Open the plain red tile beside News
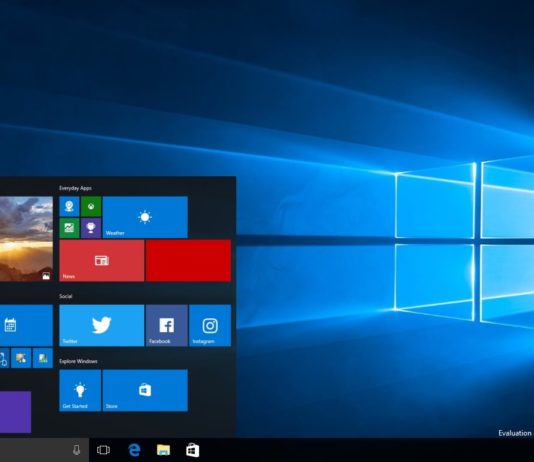The image size is (534, 462). pos(188,260)
